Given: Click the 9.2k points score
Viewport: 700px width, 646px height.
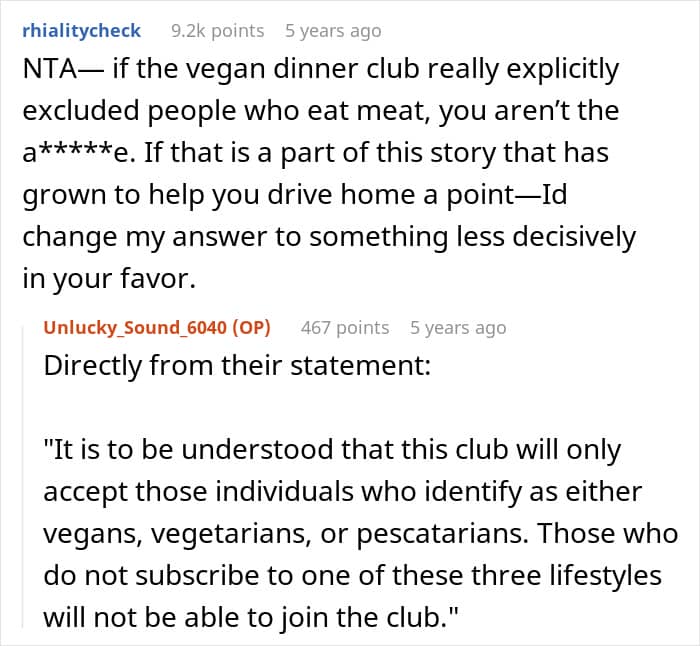Looking at the screenshot, I should pyautogui.click(x=217, y=31).
